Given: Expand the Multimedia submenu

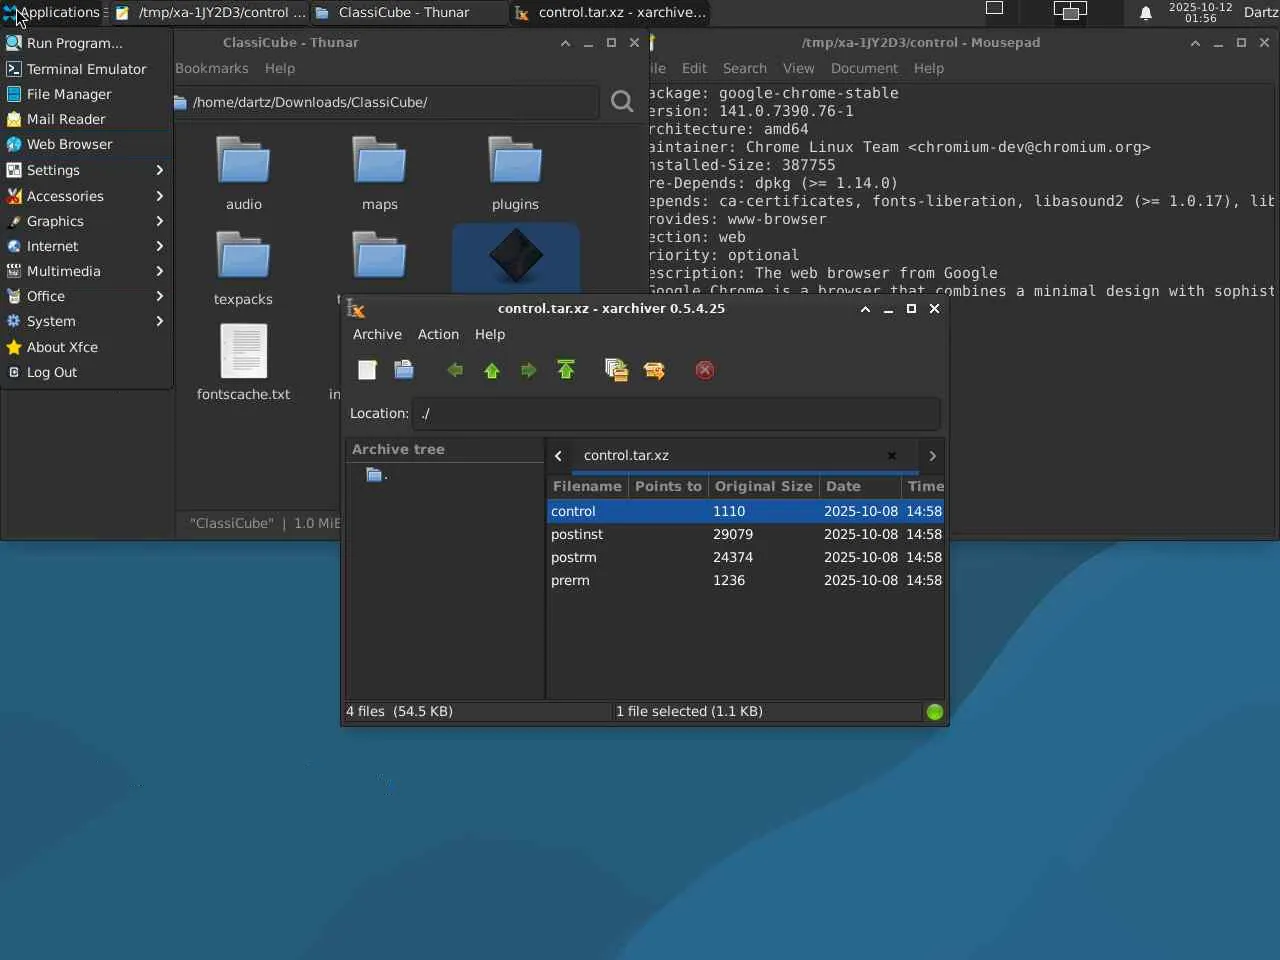Looking at the screenshot, I should (85, 271).
